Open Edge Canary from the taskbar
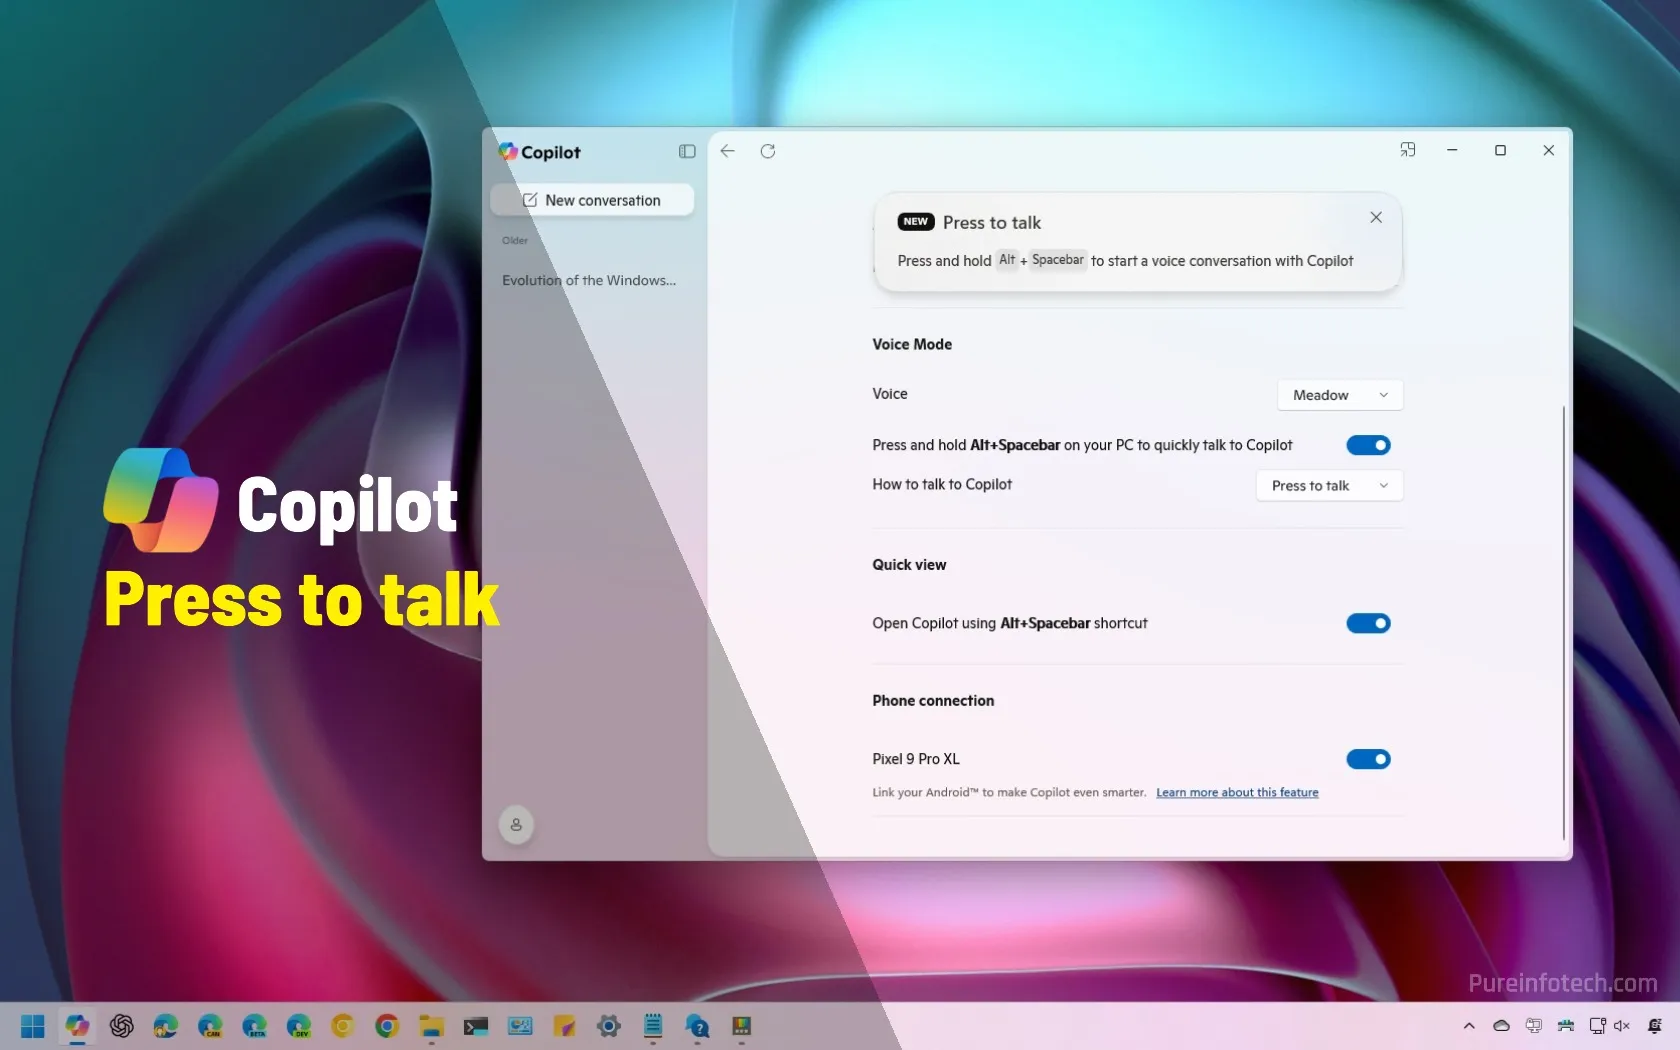The height and width of the screenshot is (1050, 1680). tap(210, 1026)
